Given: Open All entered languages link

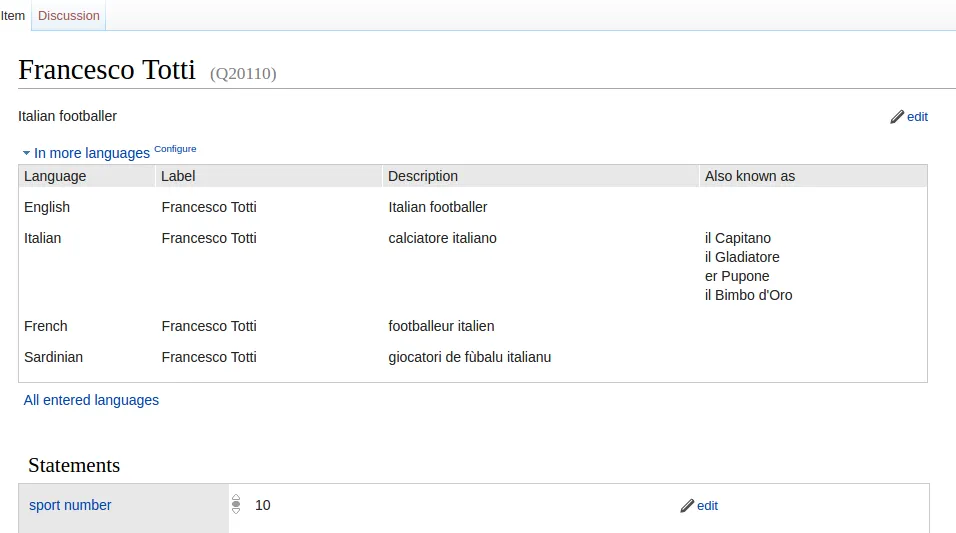Looking at the screenshot, I should pos(91,400).
